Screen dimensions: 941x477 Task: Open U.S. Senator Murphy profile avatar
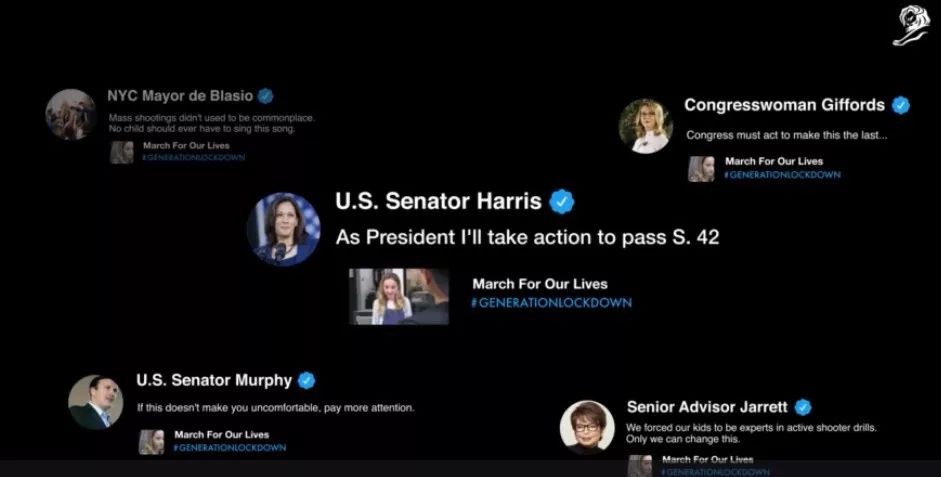pos(95,403)
